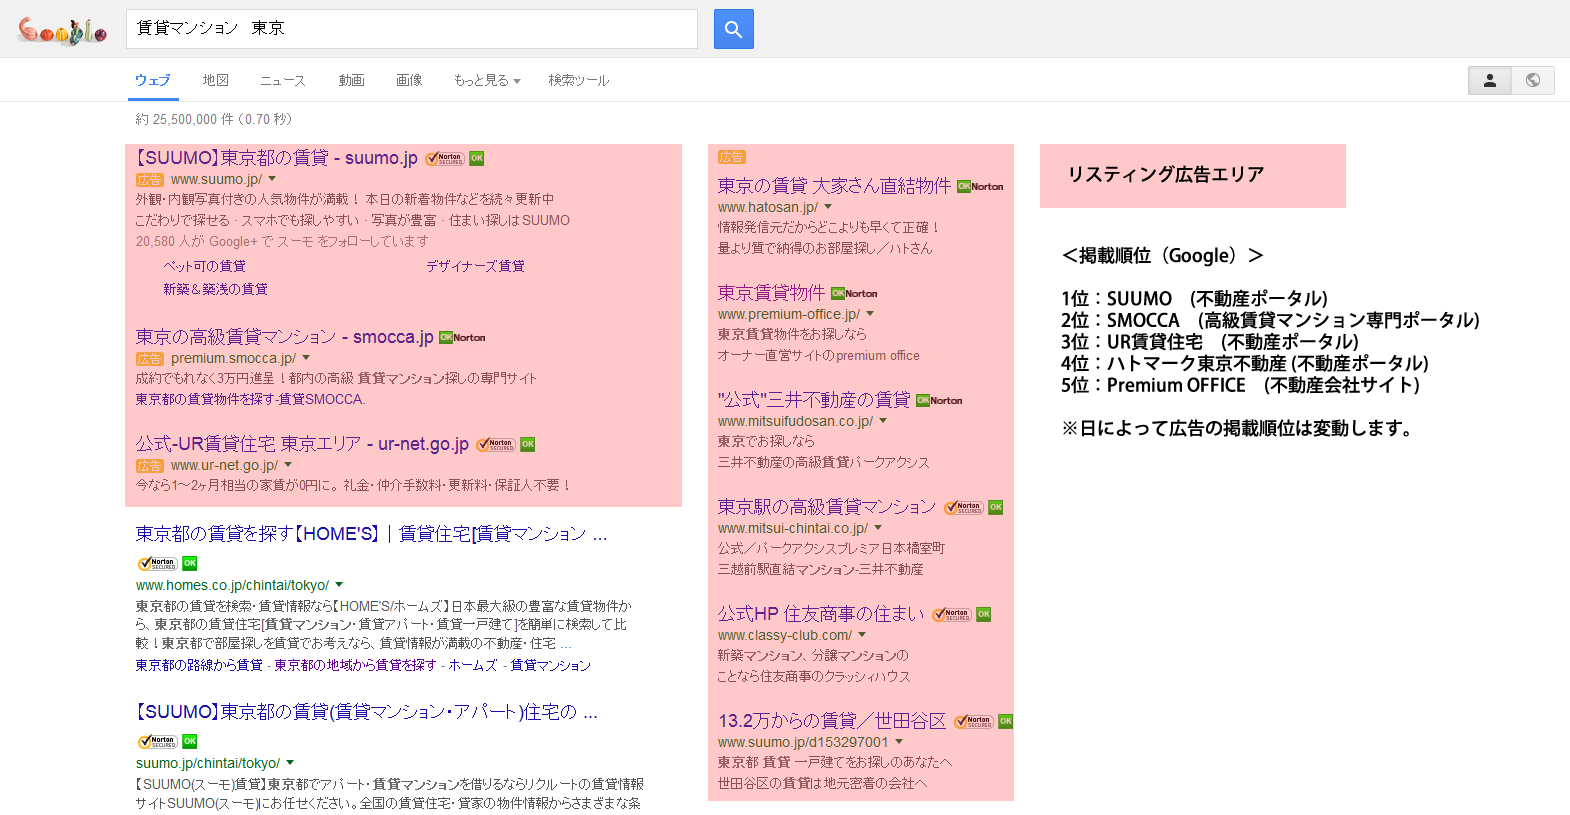
Task: Open 東京都の路線から賃貸 sitelink
Action: 199,665
